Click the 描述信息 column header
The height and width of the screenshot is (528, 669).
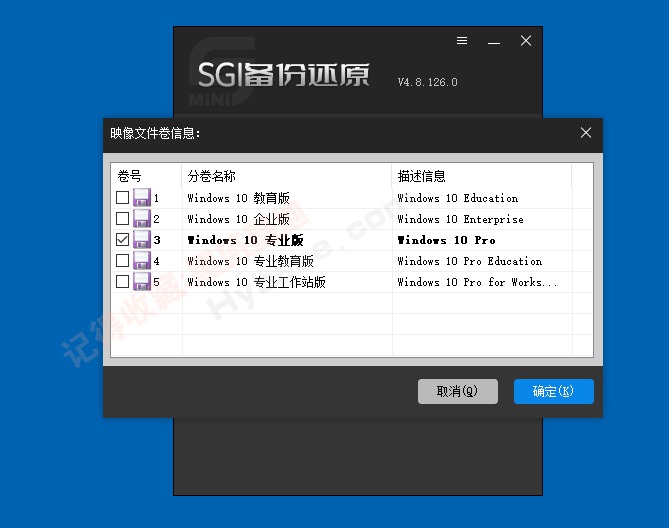(x=482, y=176)
